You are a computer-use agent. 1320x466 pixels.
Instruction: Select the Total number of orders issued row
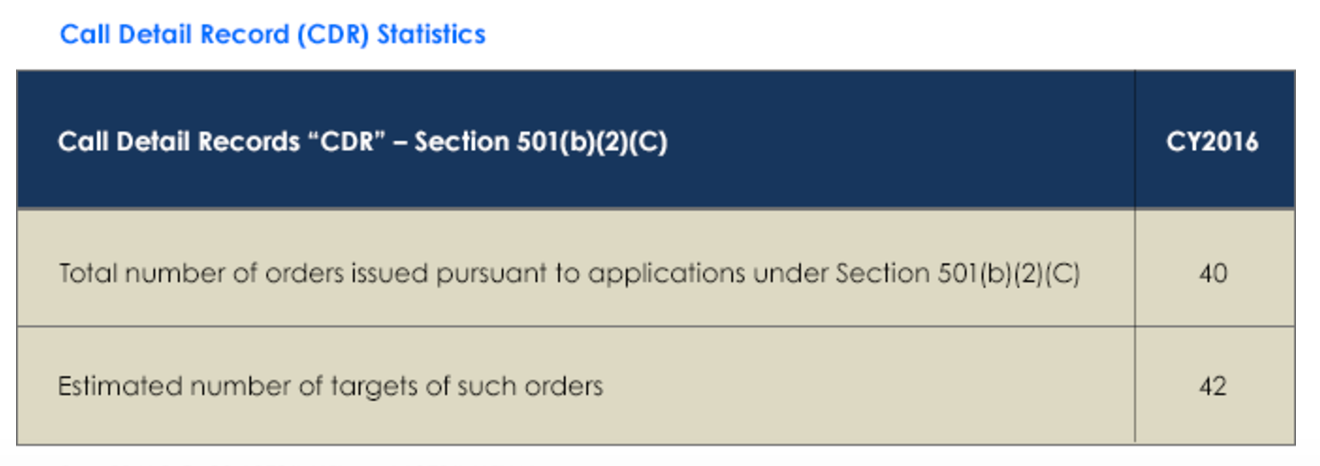click(x=656, y=268)
